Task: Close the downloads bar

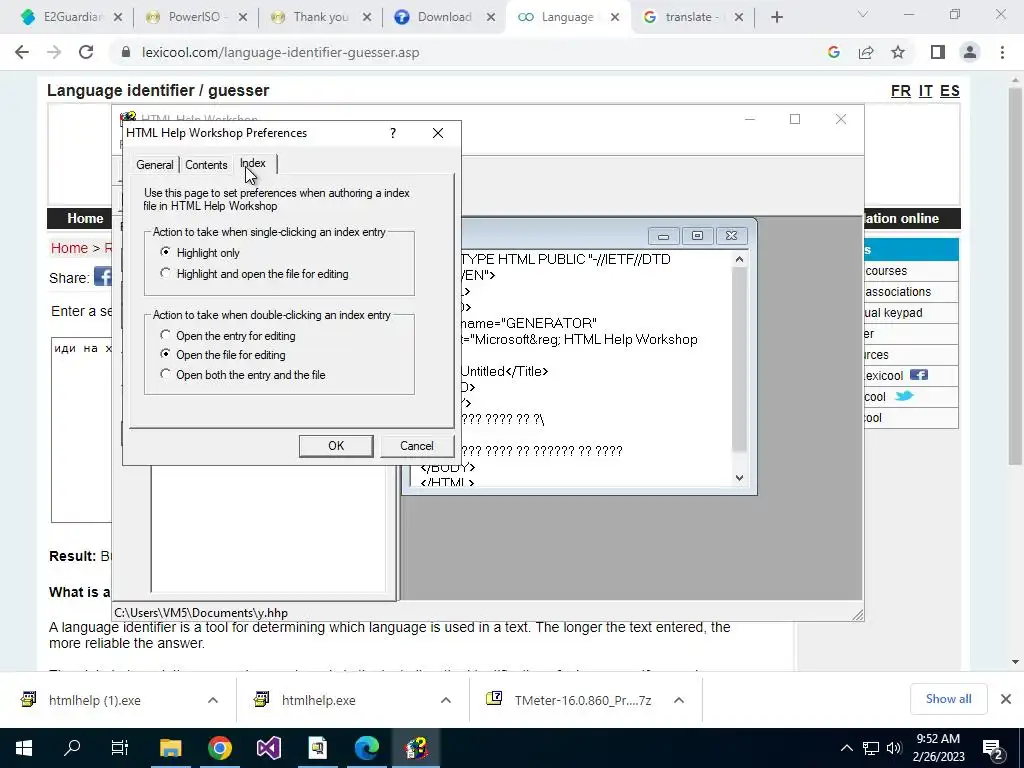Action: 1006,699
